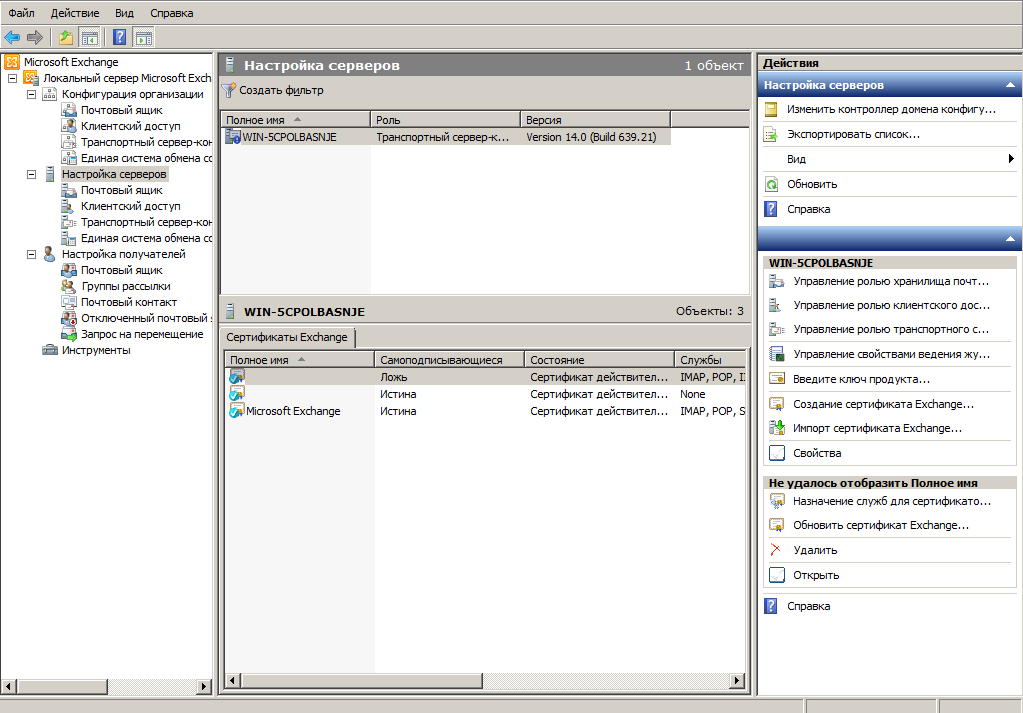Screen dimensions: 1023x713
Task: Click the tree pane scroll right arrow
Action: click(x=204, y=686)
